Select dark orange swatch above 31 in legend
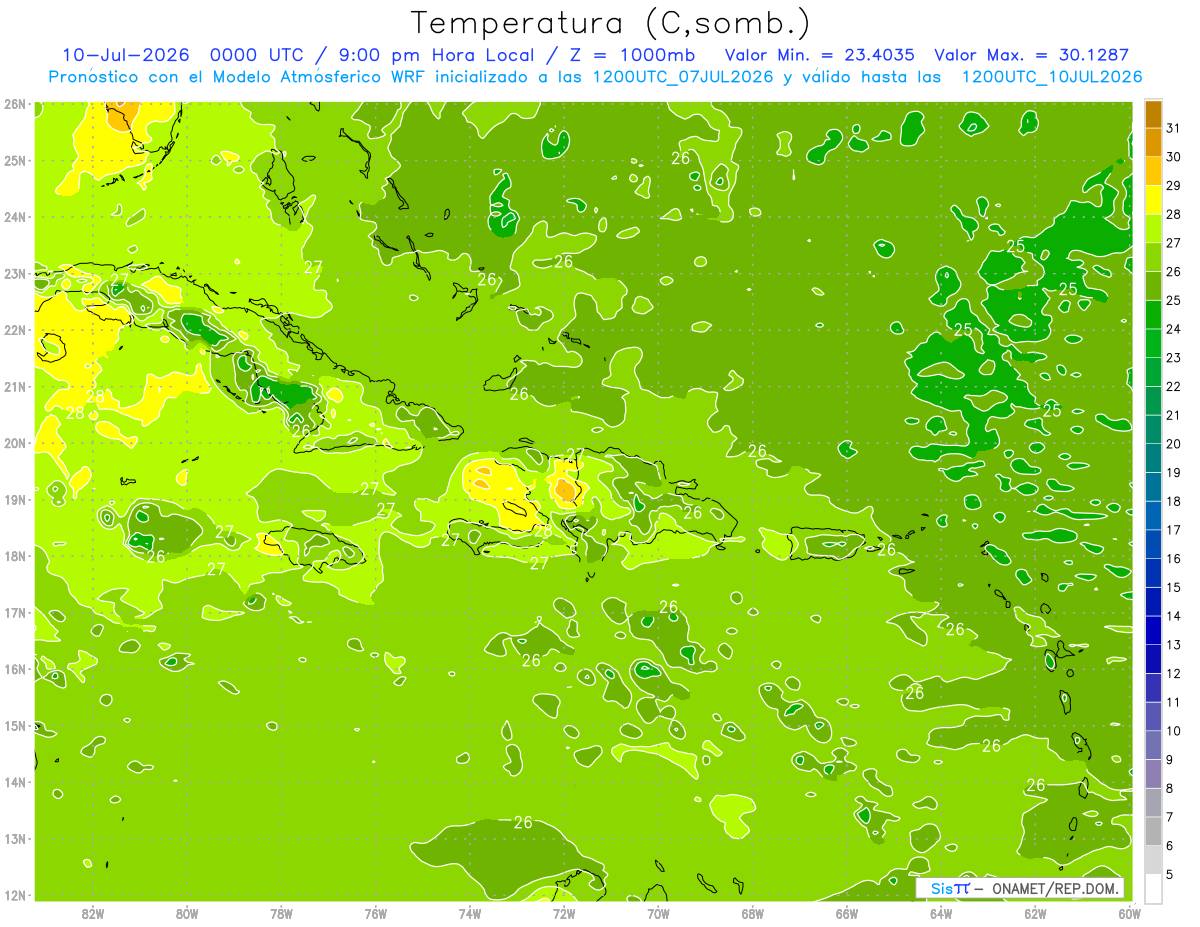This screenshot has height=927, width=1200. 1154,114
